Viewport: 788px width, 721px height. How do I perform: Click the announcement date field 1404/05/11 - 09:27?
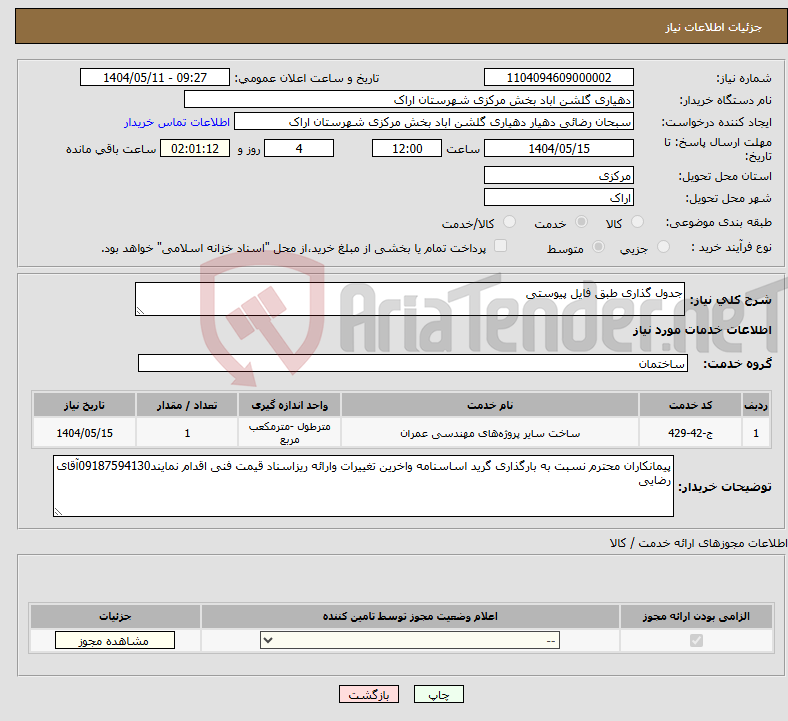click(x=155, y=77)
